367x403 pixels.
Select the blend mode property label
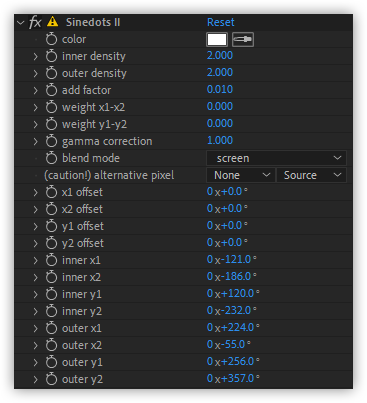(91, 158)
